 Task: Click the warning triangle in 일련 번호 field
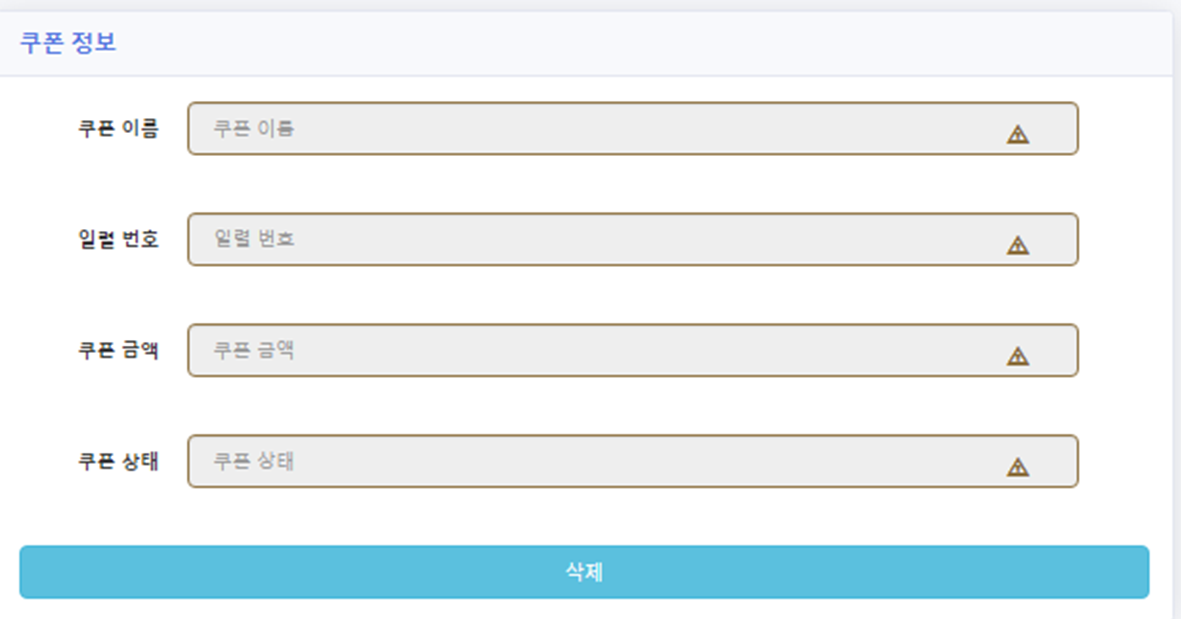click(1018, 245)
